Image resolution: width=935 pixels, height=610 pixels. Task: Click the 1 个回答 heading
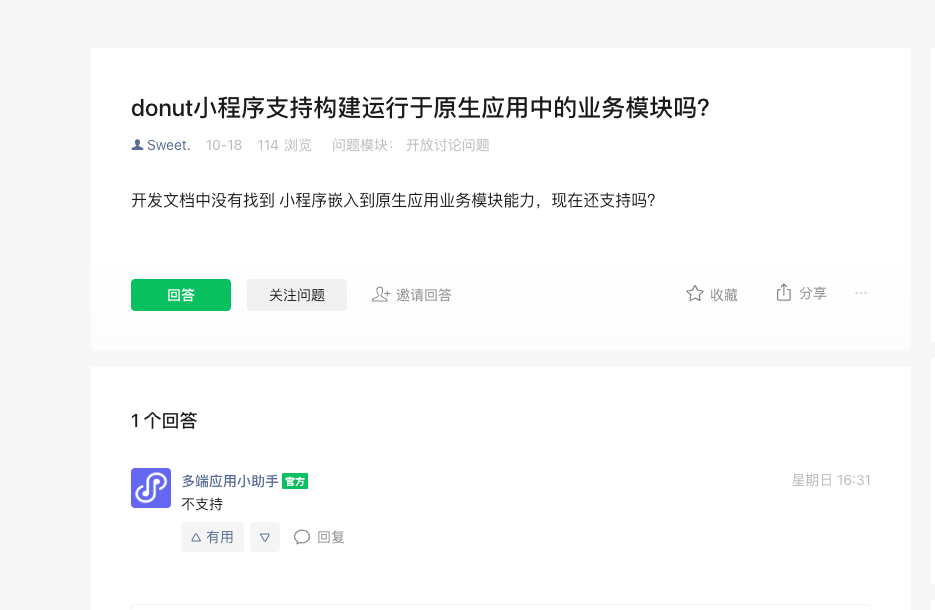coord(164,421)
